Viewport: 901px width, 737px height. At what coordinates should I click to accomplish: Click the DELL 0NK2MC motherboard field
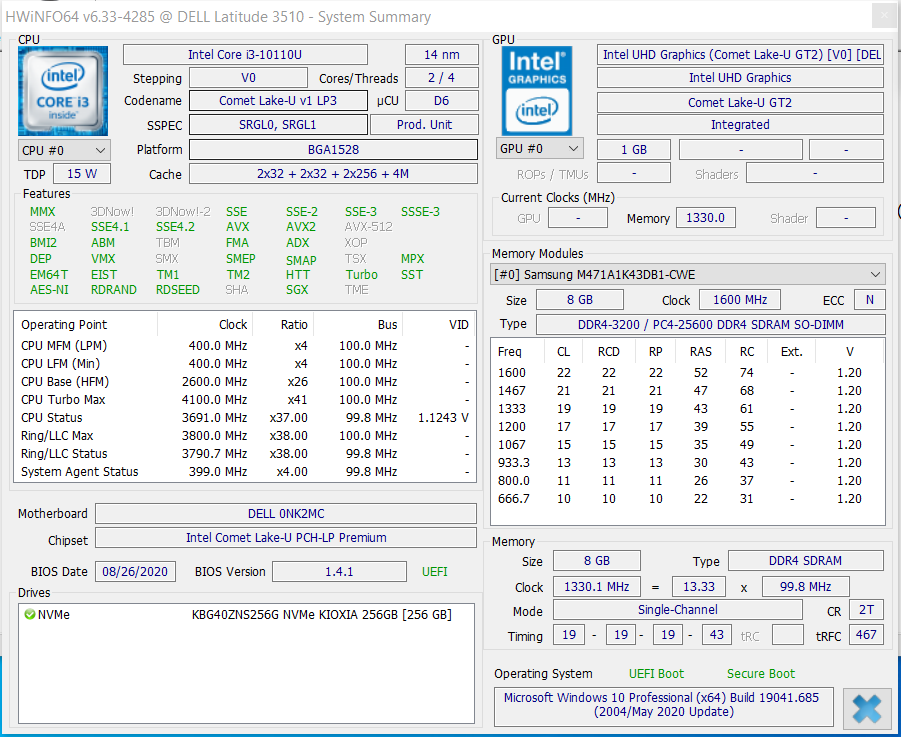tap(286, 514)
